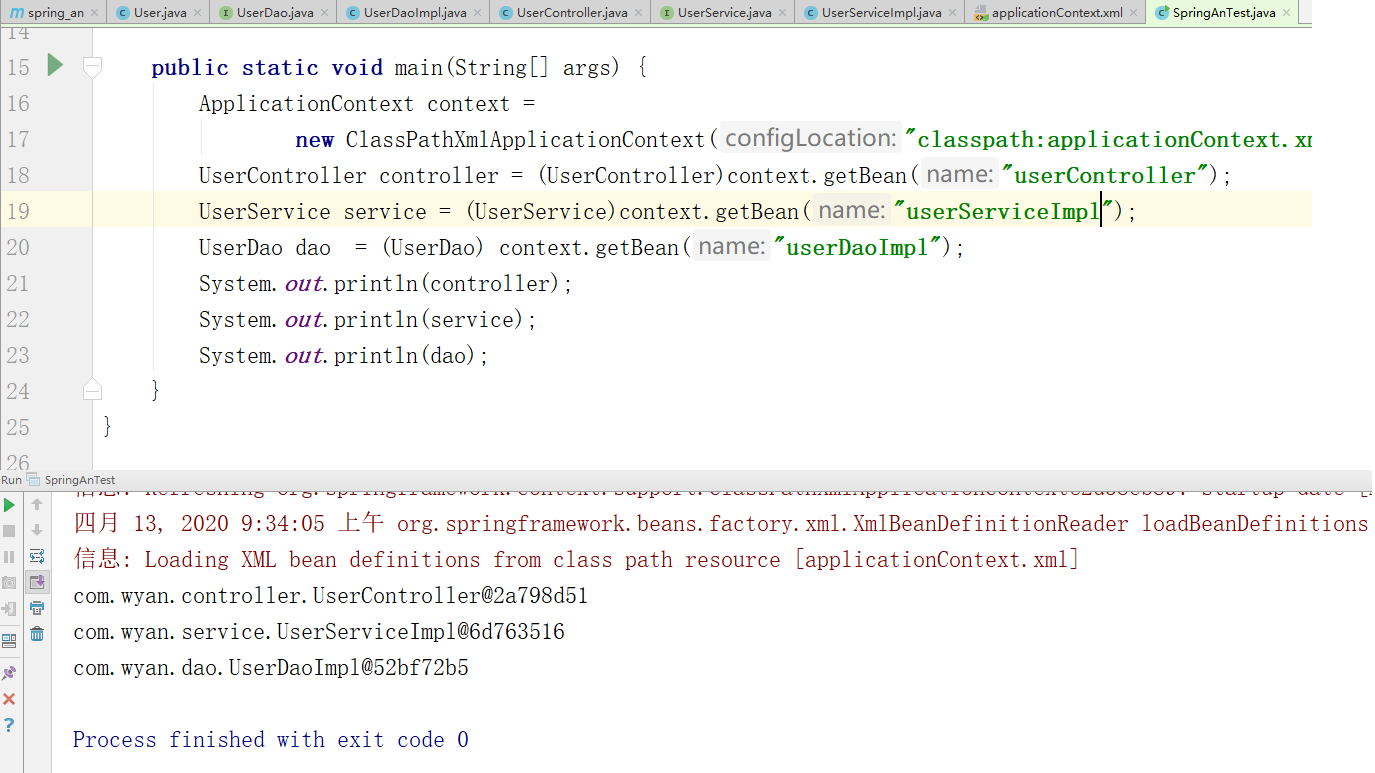Close the UserDaoImpl.java tab
This screenshot has height=773, width=1375.
pos(478,13)
